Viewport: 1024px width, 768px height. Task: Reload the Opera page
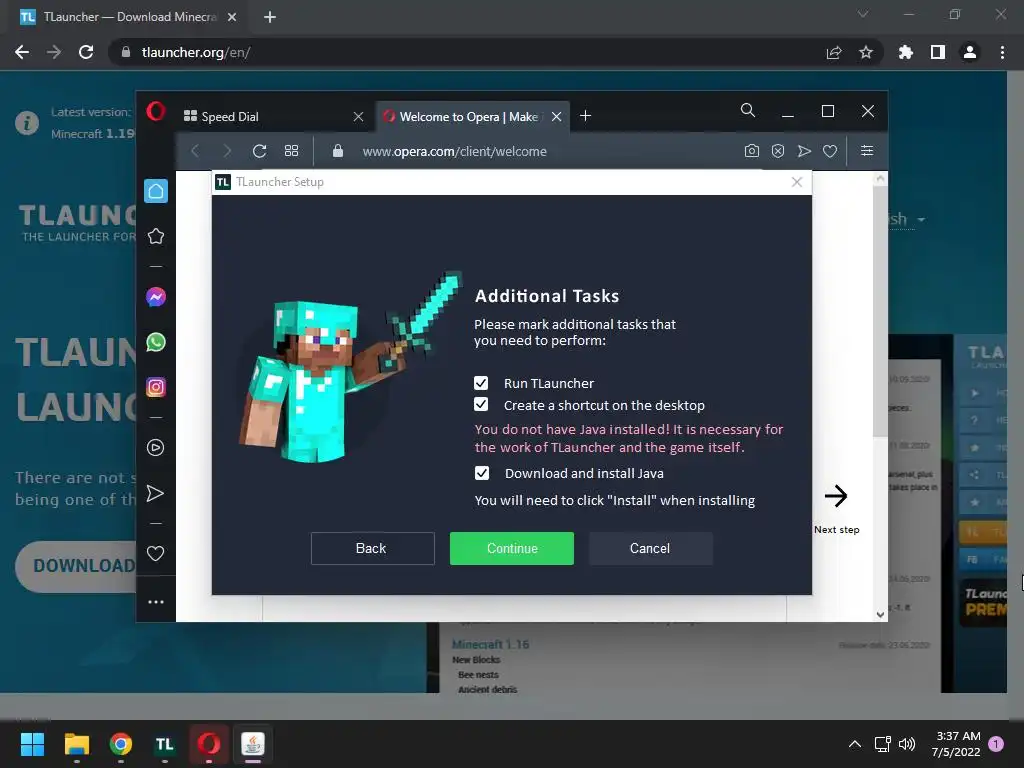[259, 152]
